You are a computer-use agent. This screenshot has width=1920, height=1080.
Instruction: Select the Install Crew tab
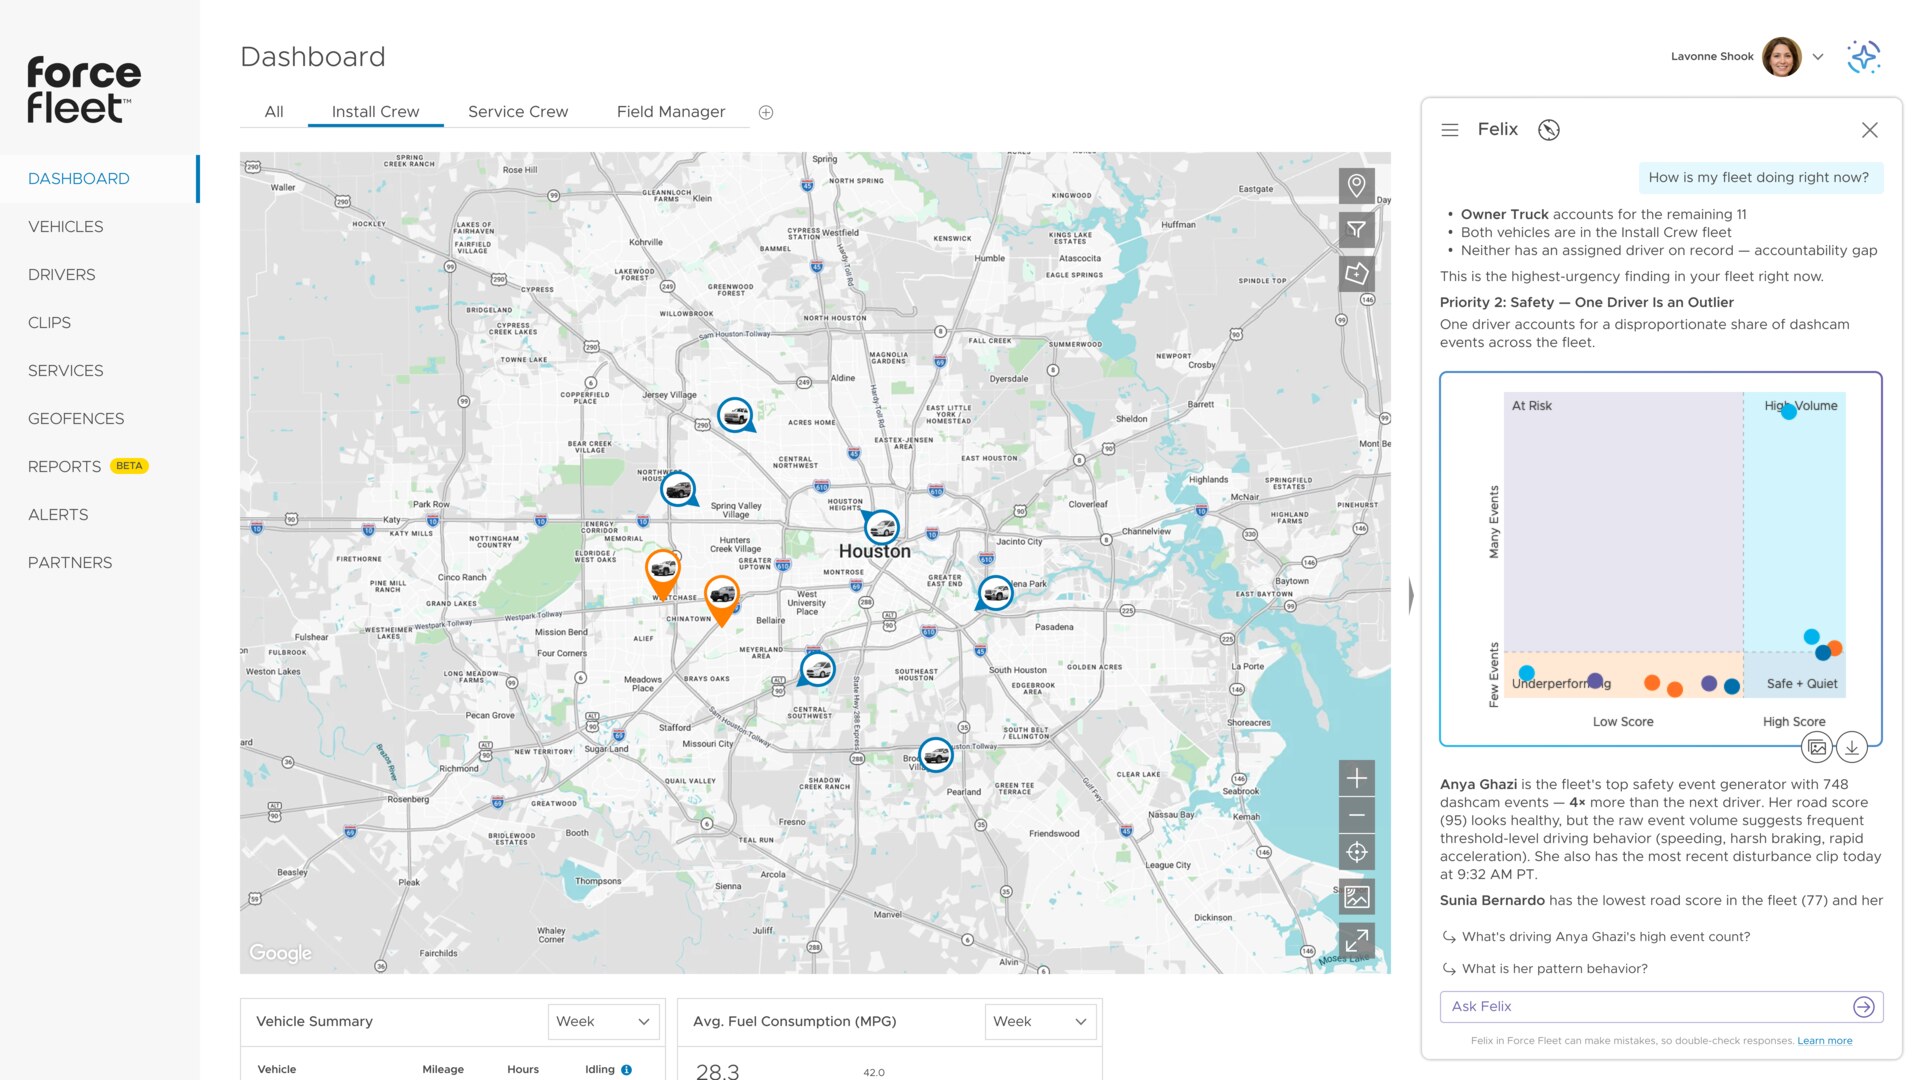pos(376,112)
